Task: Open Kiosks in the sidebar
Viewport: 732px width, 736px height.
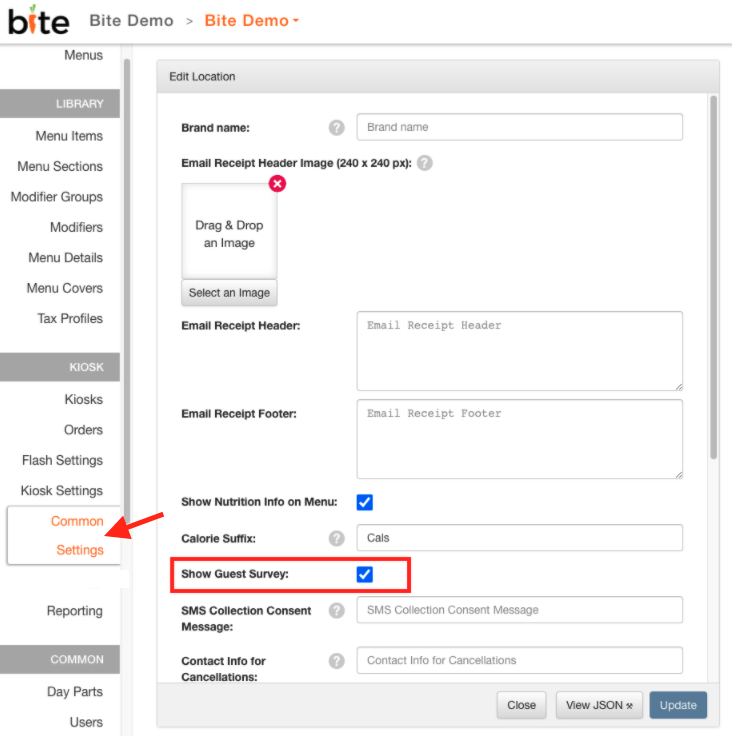Action: pyautogui.click(x=84, y=399)
